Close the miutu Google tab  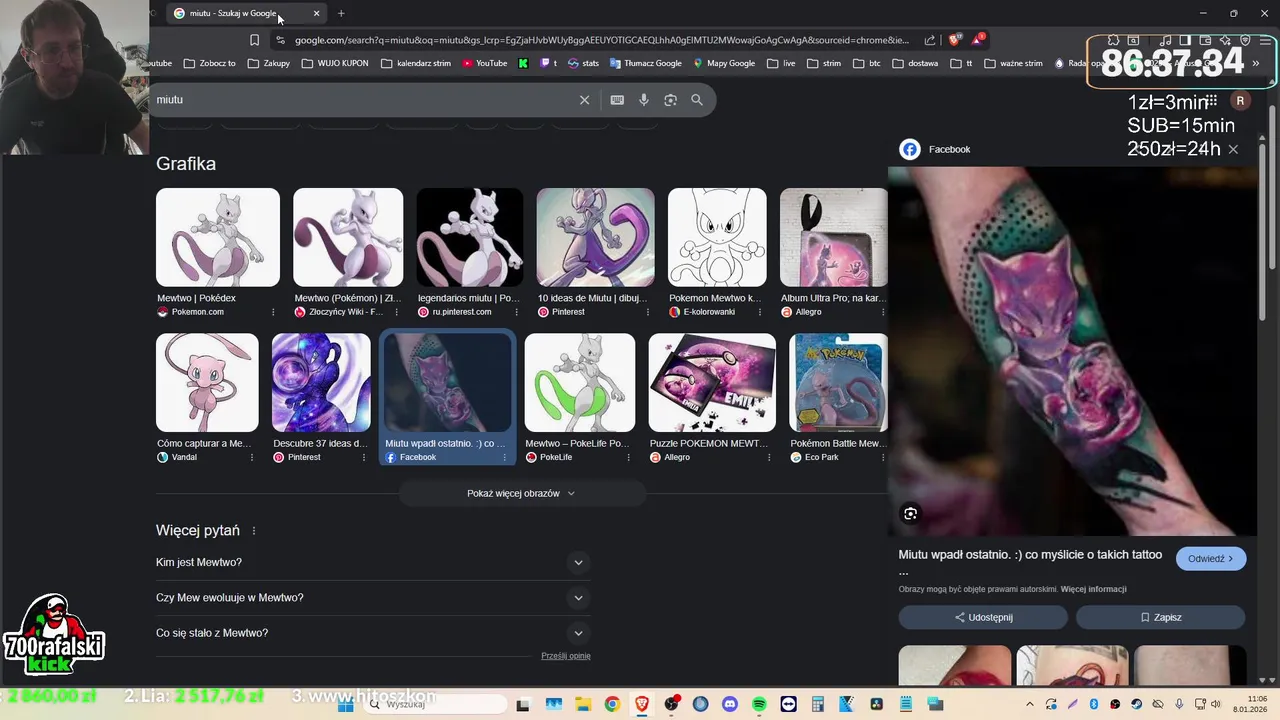(x=317, y=14)
